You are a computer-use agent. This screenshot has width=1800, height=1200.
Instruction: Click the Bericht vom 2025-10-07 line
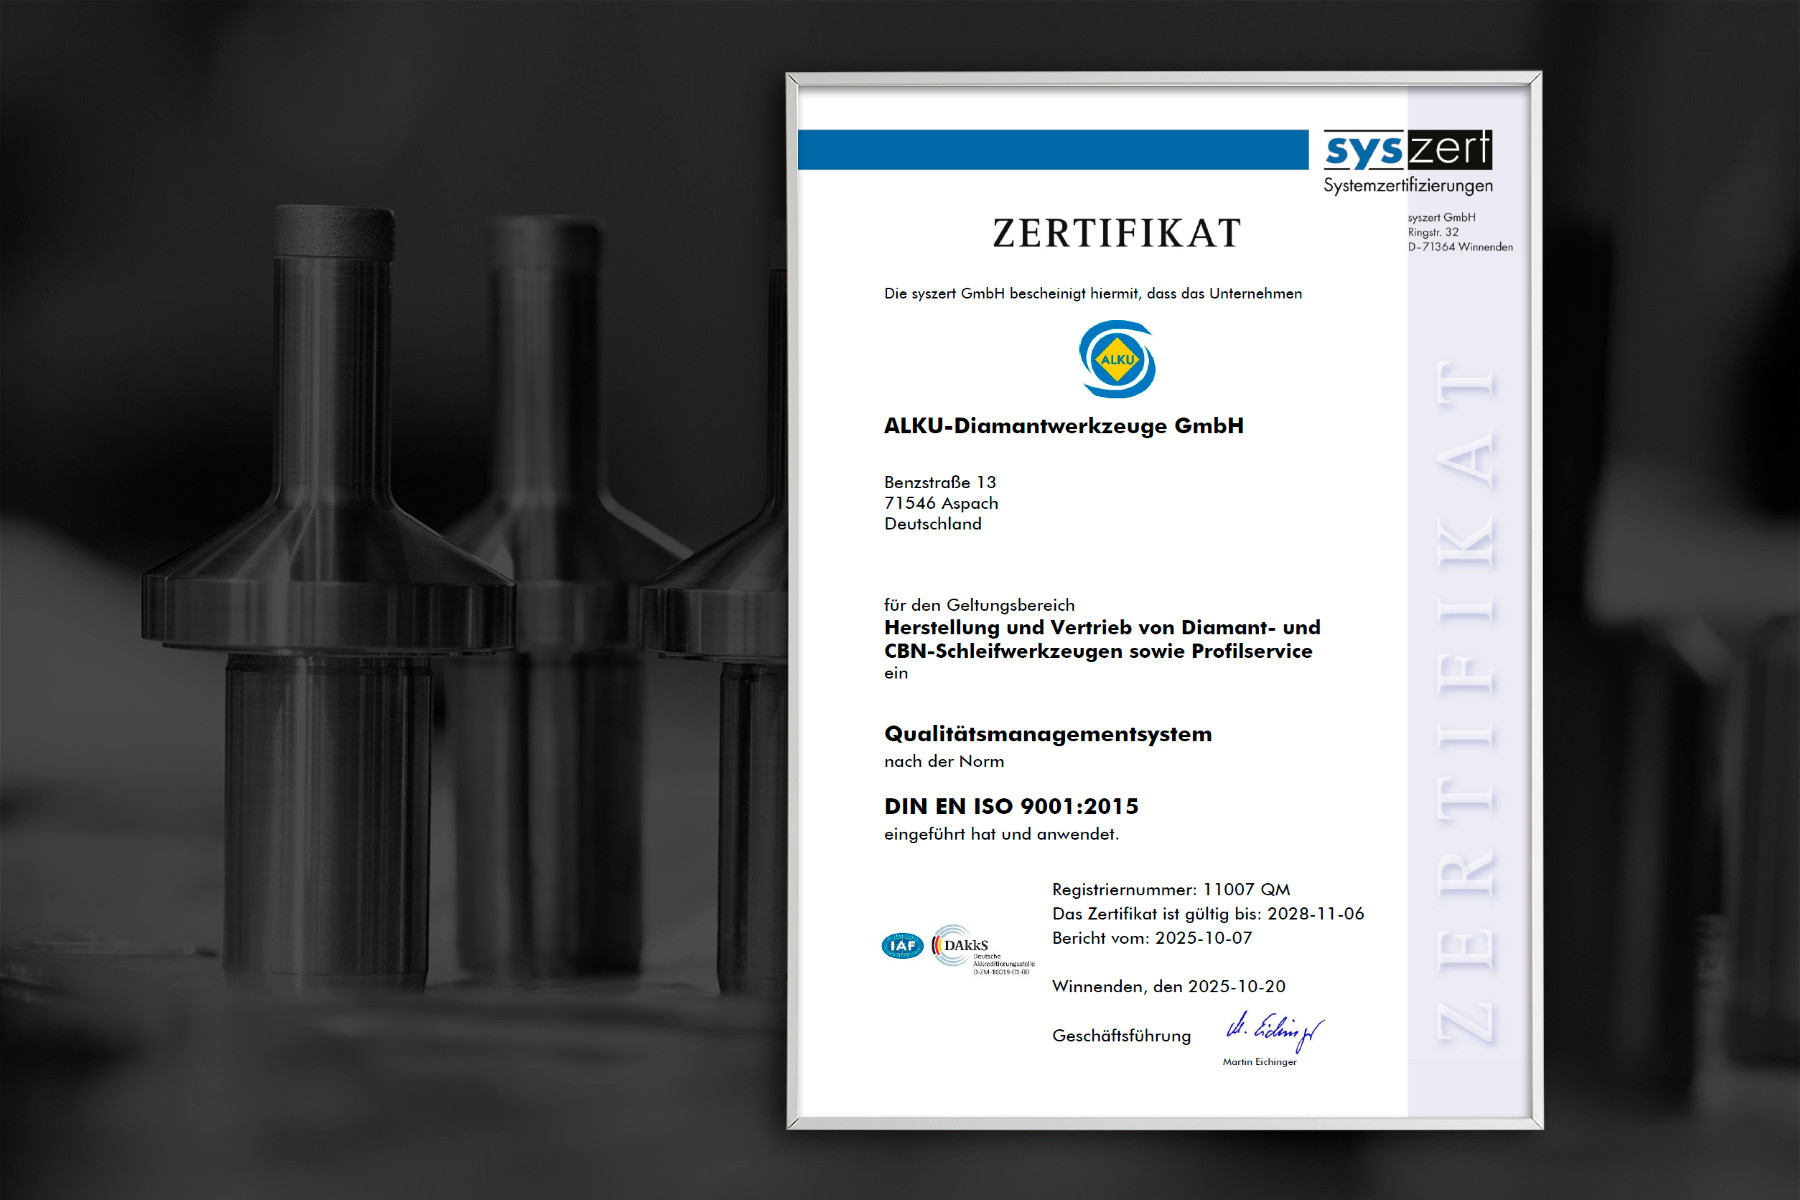pos(1151,938)
